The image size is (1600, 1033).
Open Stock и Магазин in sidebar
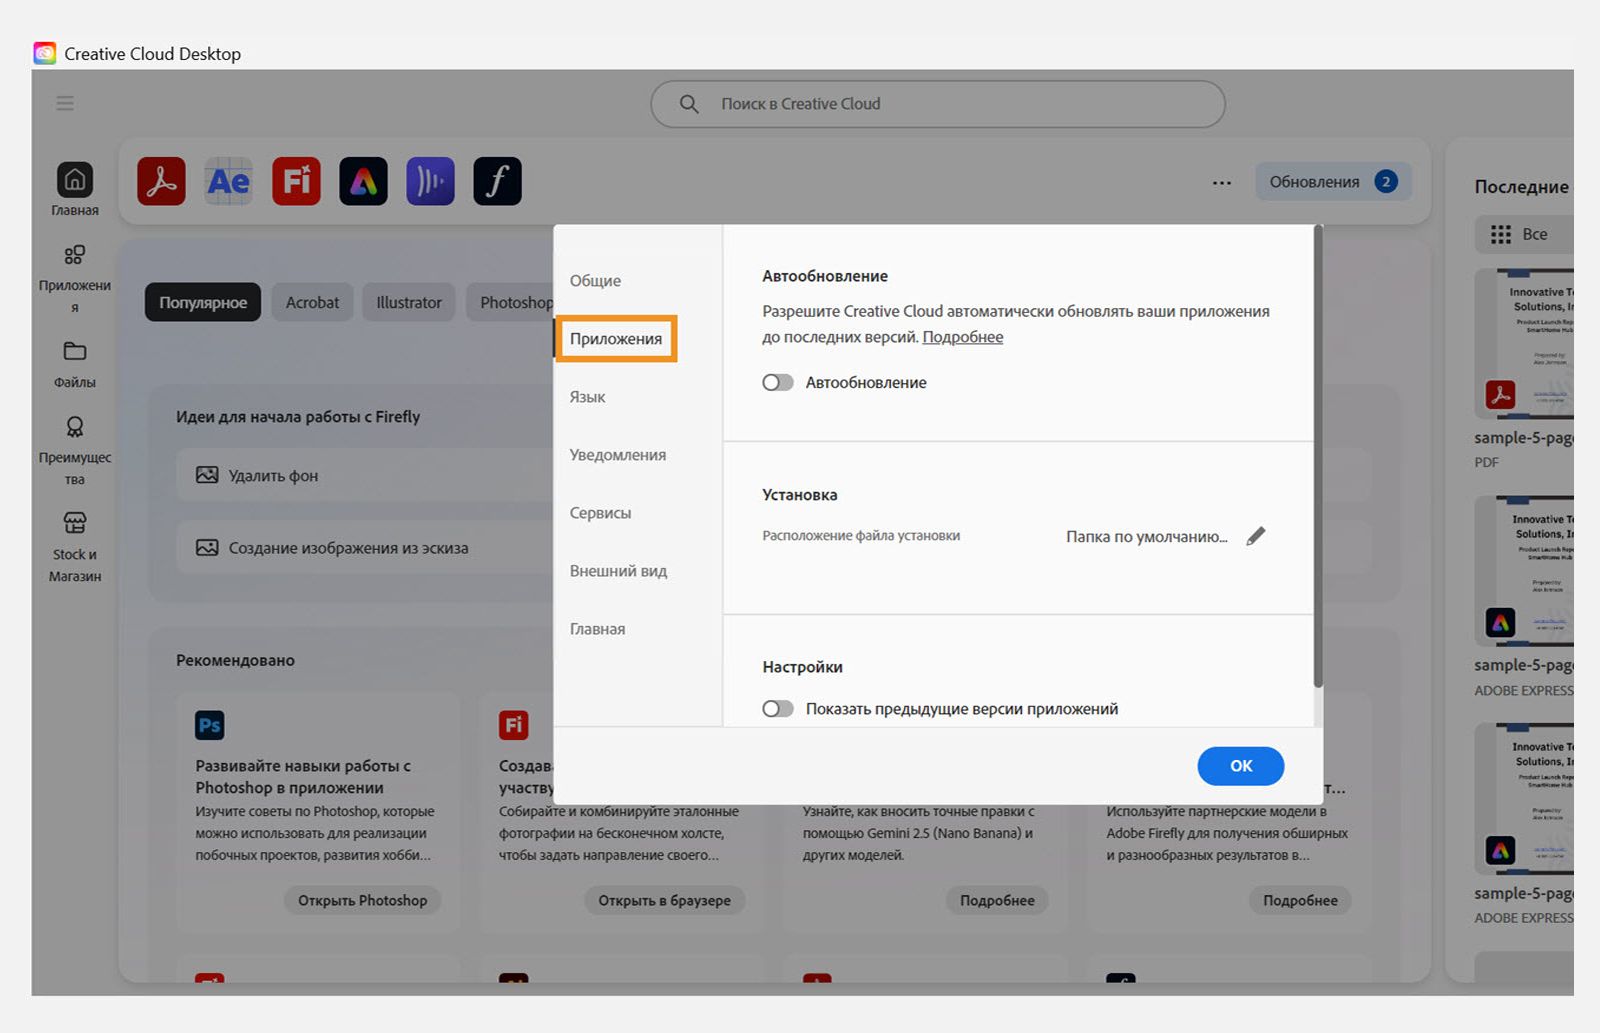point(75,547)
